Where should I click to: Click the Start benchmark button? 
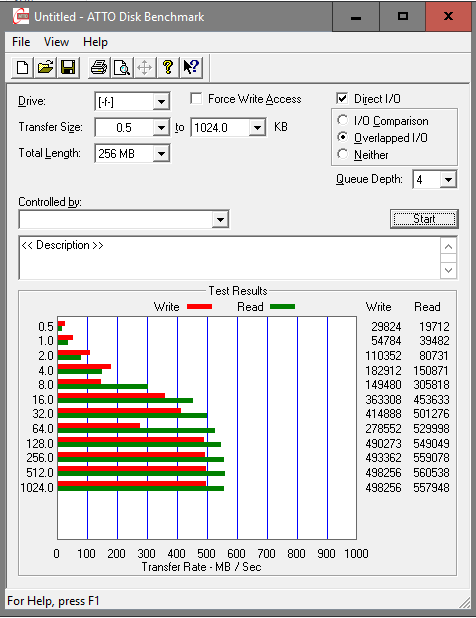point(424,219)
